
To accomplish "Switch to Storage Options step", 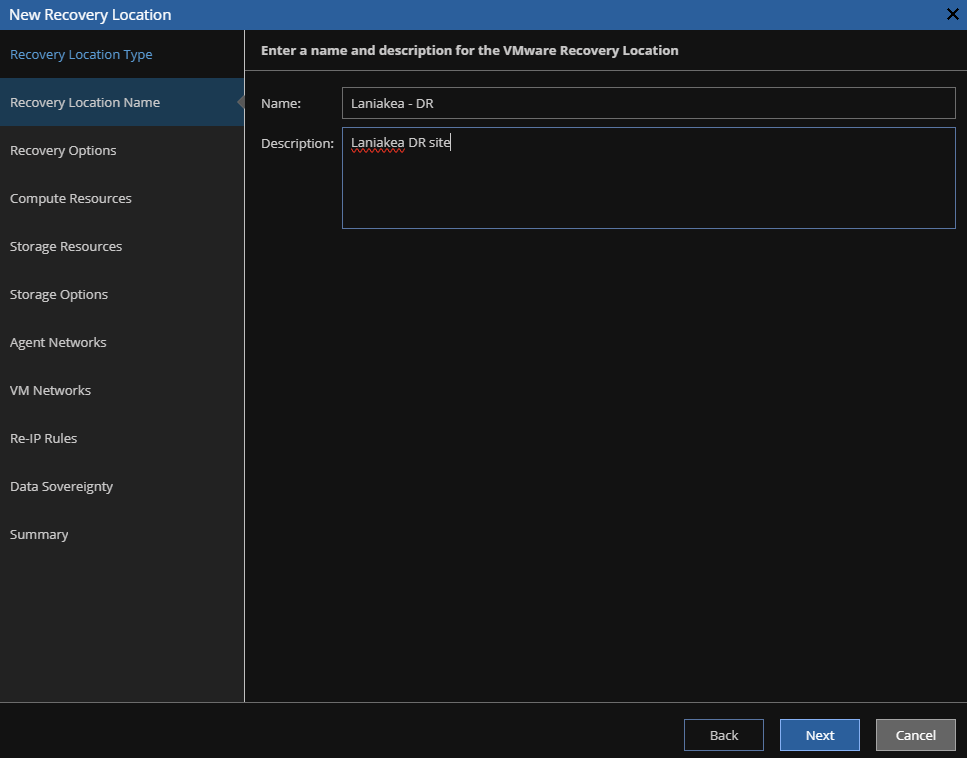I will [122, 295].
